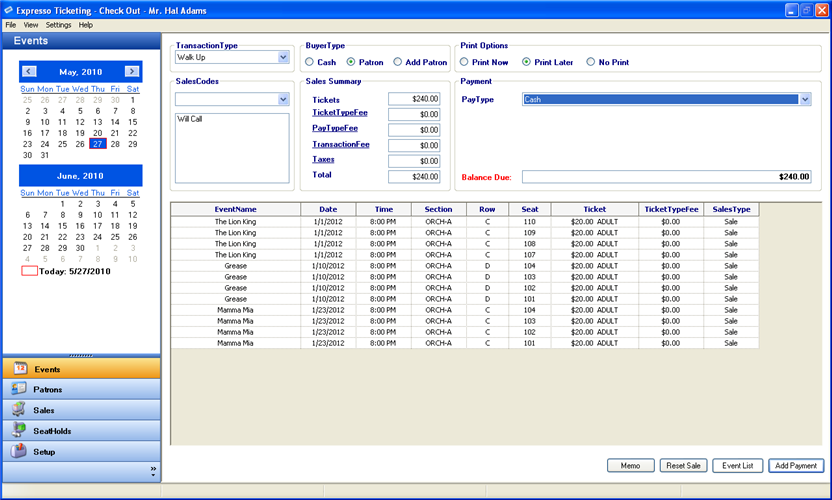
Task: Select Grease row D seat 104
Action: pos(465,266)
